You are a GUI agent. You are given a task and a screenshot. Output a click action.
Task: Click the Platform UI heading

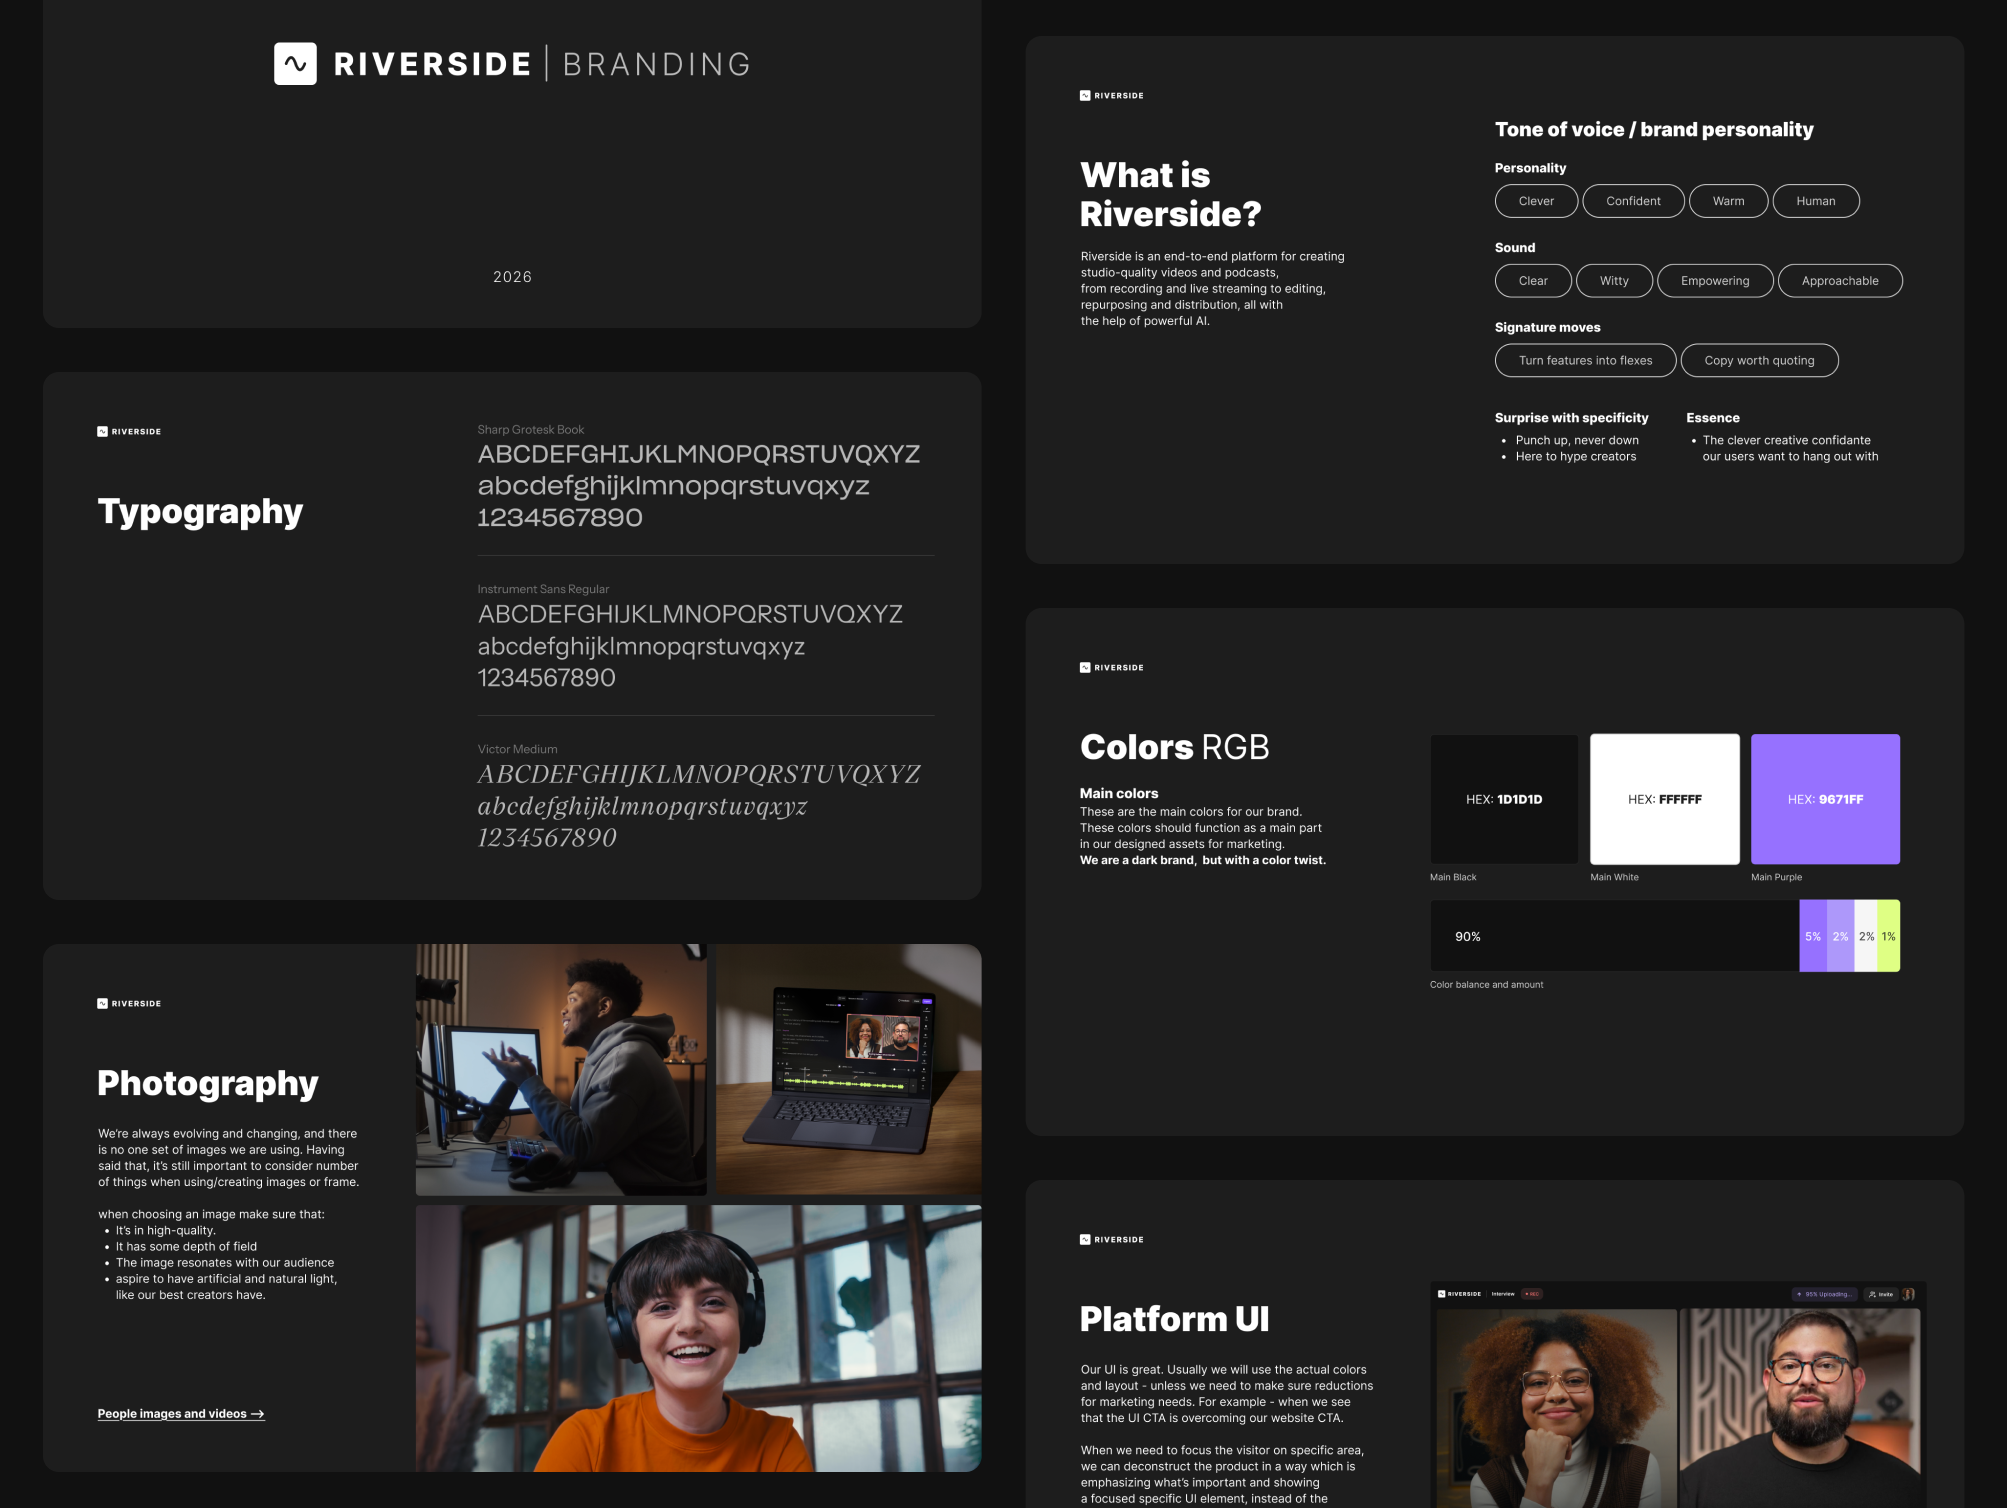(x=1174, y=1319)
